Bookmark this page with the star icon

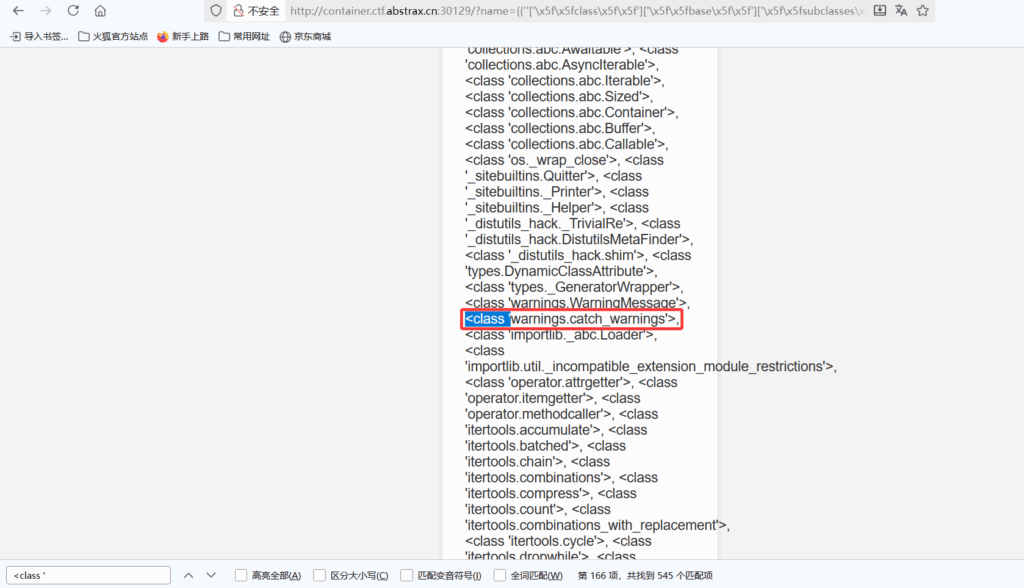pos(922,11)
